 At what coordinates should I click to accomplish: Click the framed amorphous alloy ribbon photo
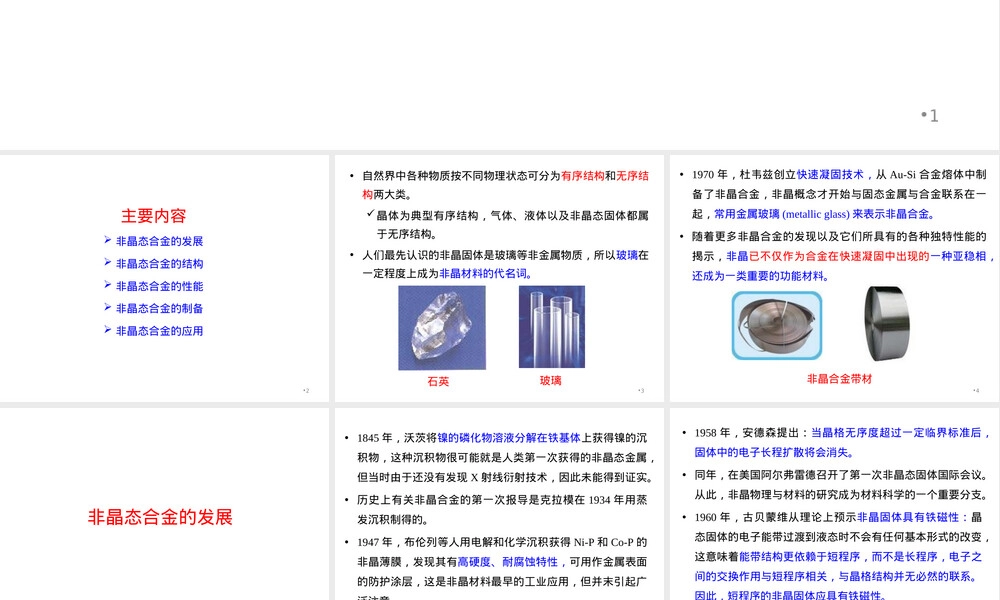[x=777, y=325]
